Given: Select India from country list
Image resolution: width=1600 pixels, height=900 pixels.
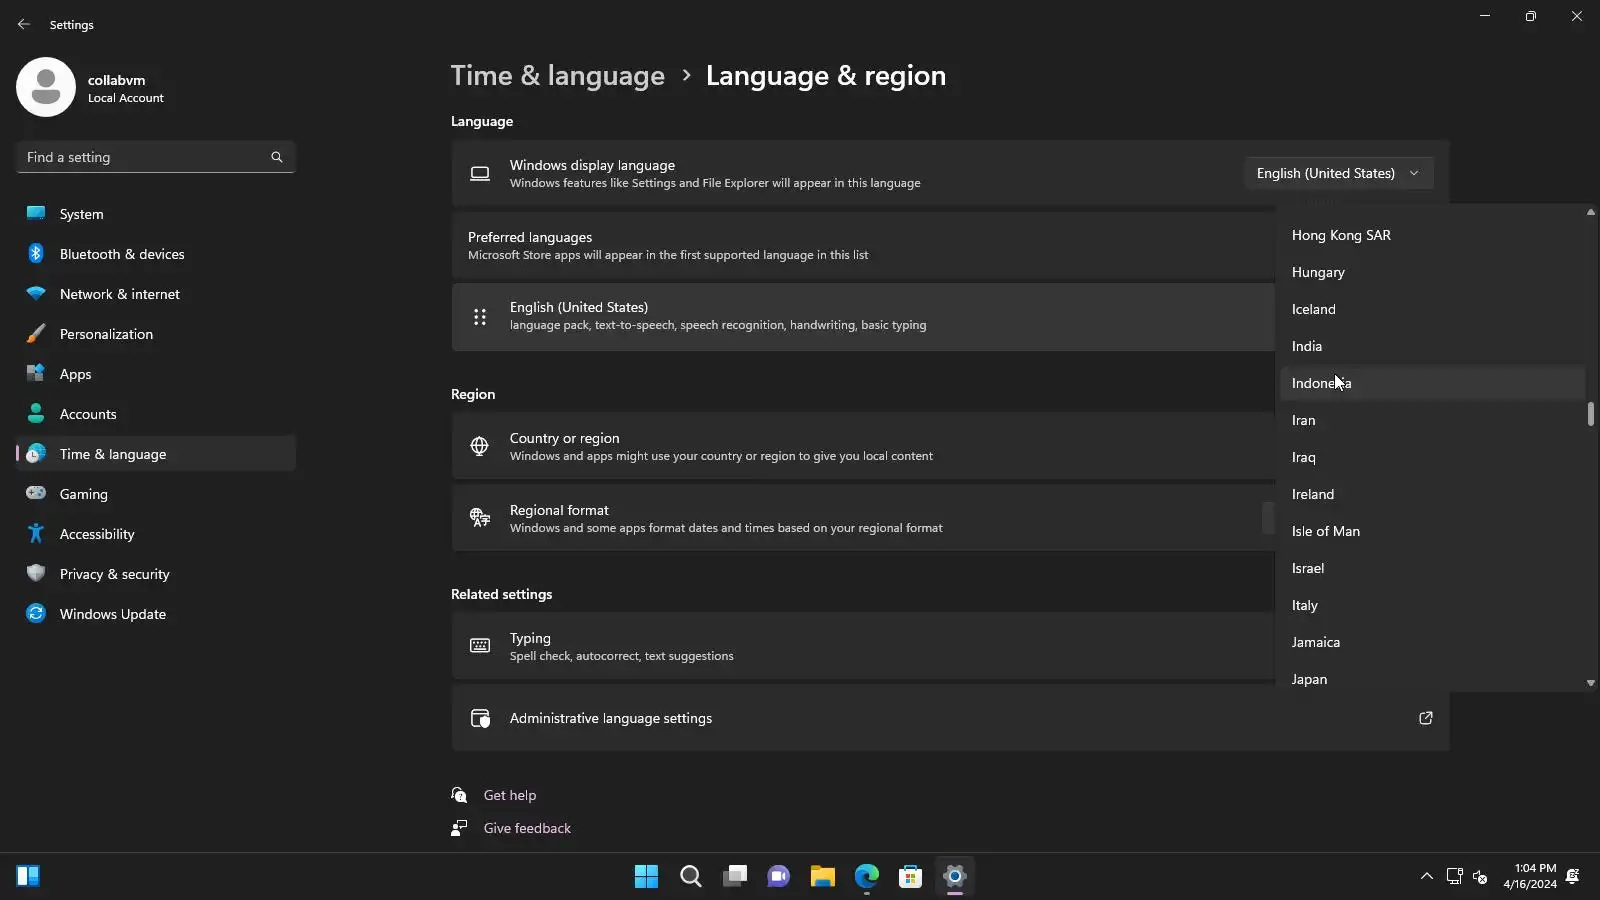Looking at the screenshot, I should [1432, 346].
